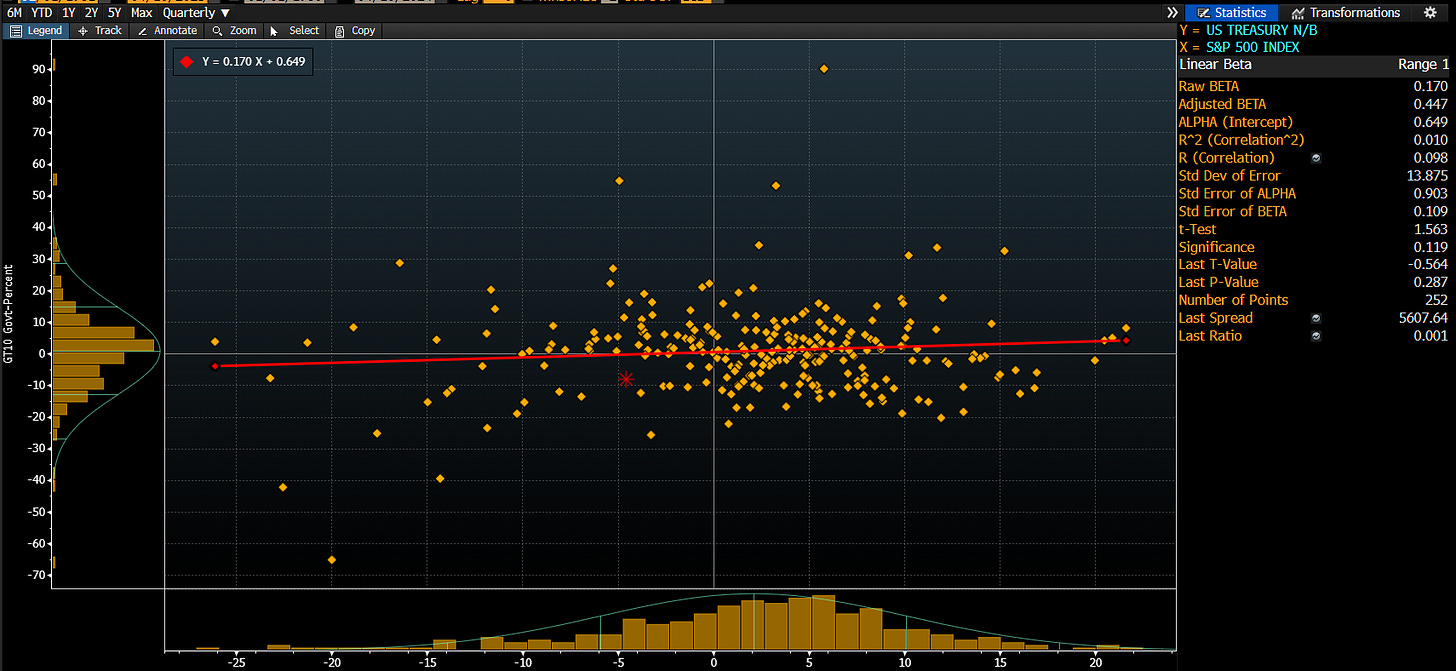The width and height of the screenshot is (1456, 671).
Task: Open the Quarterly periodicity dropdown
Action: tap(195, 13)
